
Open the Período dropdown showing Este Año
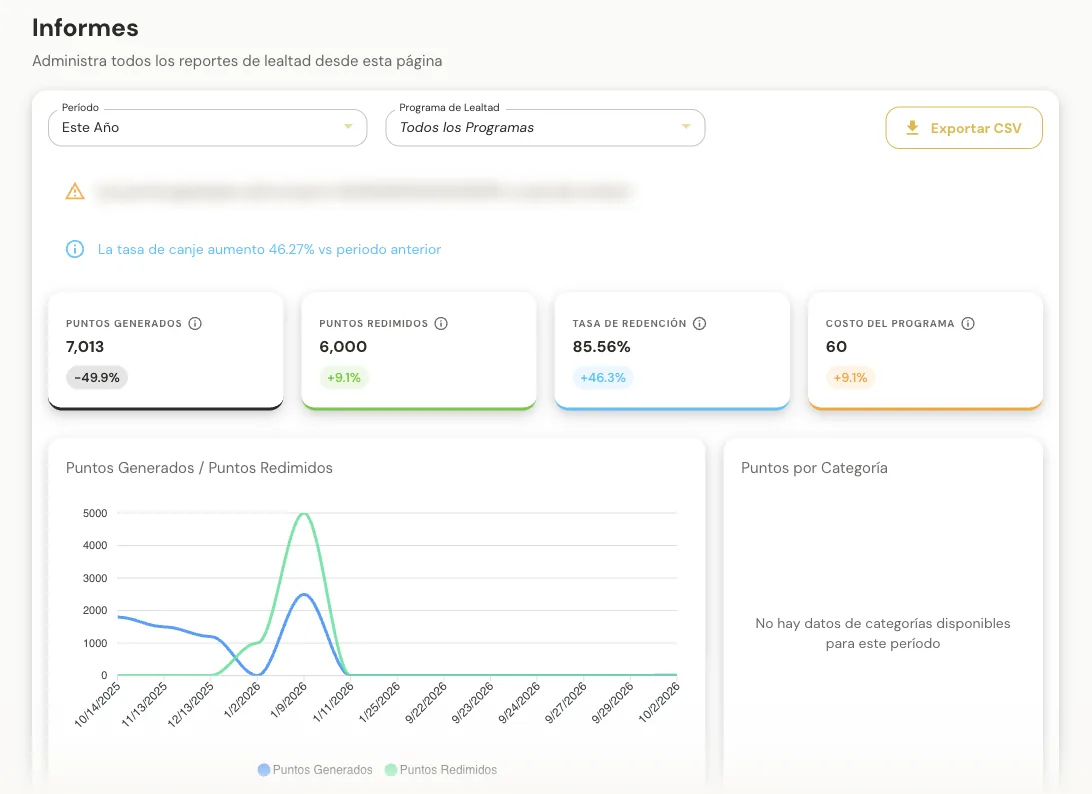click(208, 127)
